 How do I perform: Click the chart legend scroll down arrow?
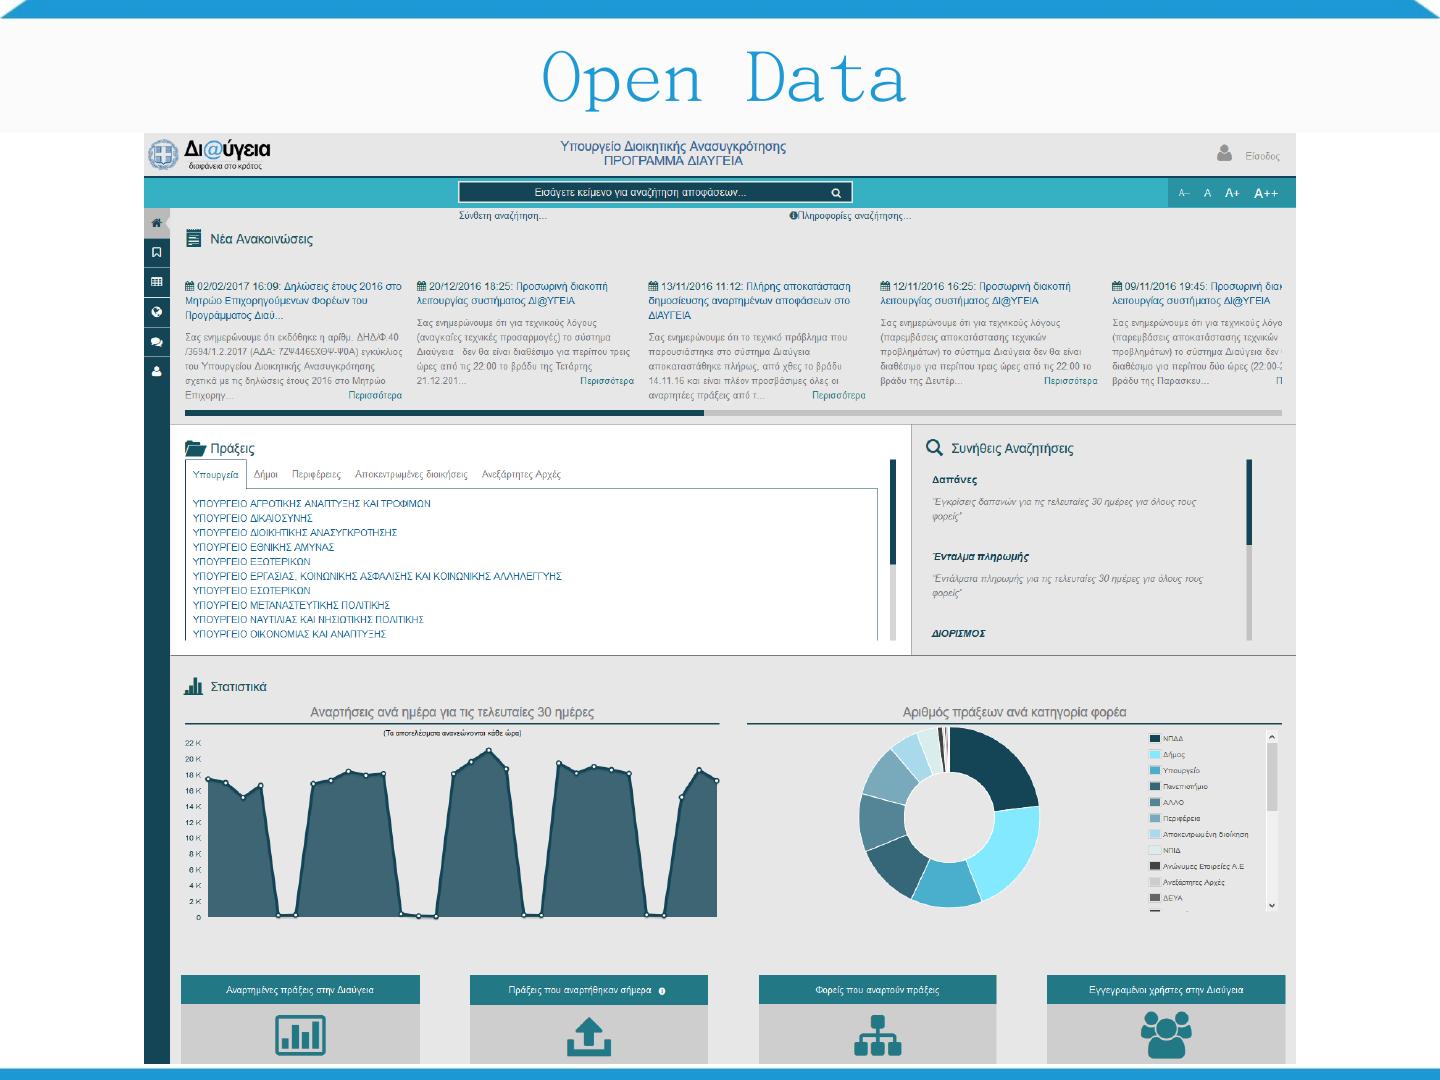click(x=1272, y=905)
